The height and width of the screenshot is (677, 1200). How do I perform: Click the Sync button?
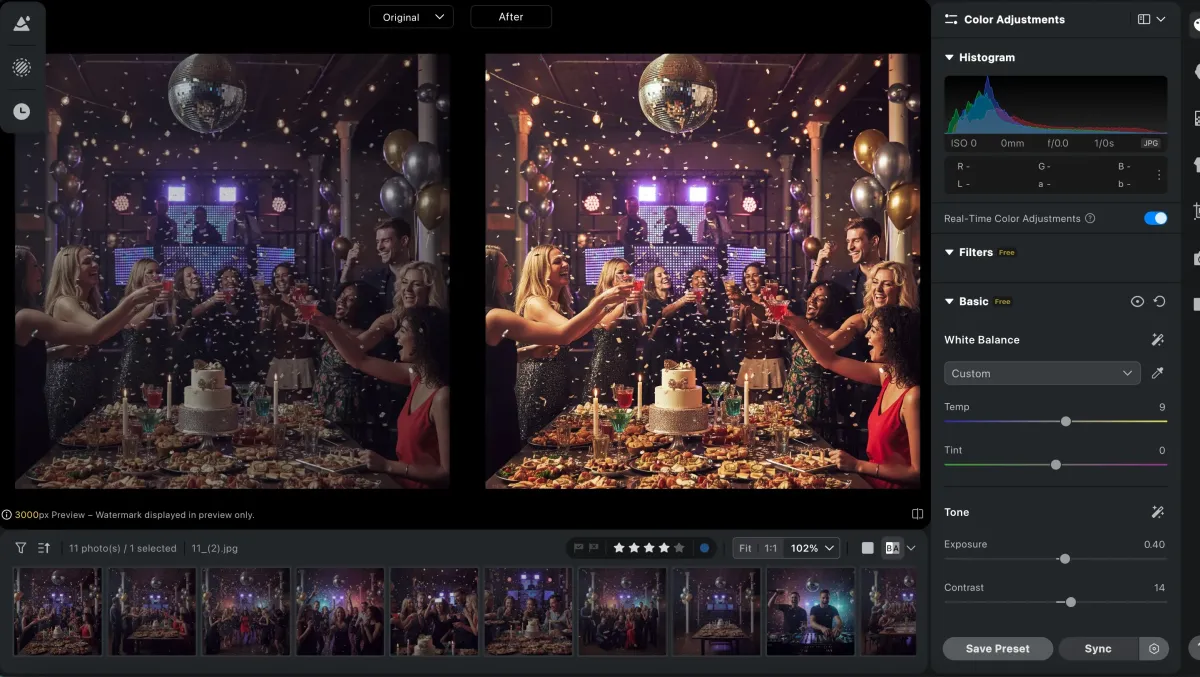coord(1098,649)
